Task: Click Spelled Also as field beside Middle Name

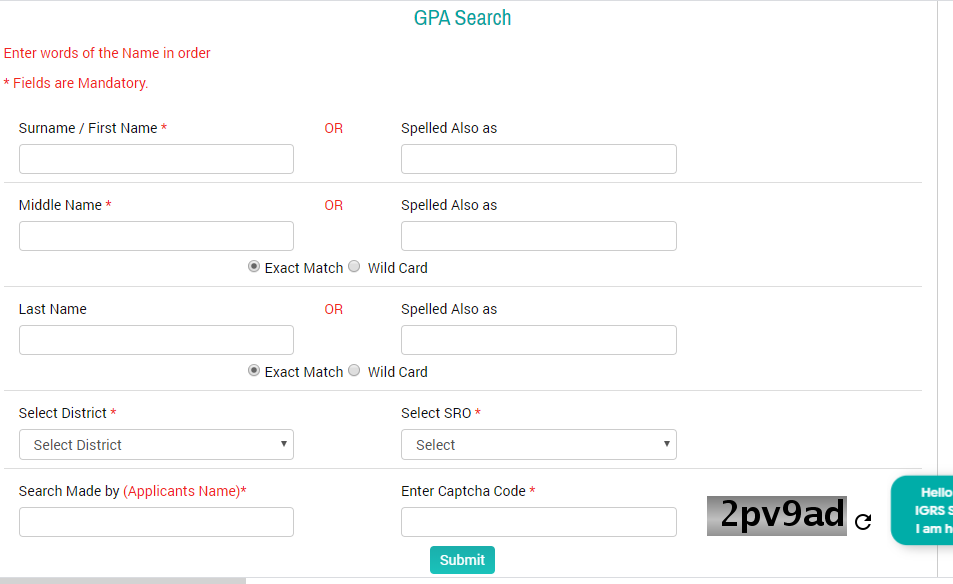Action: [x=539, y=235]
